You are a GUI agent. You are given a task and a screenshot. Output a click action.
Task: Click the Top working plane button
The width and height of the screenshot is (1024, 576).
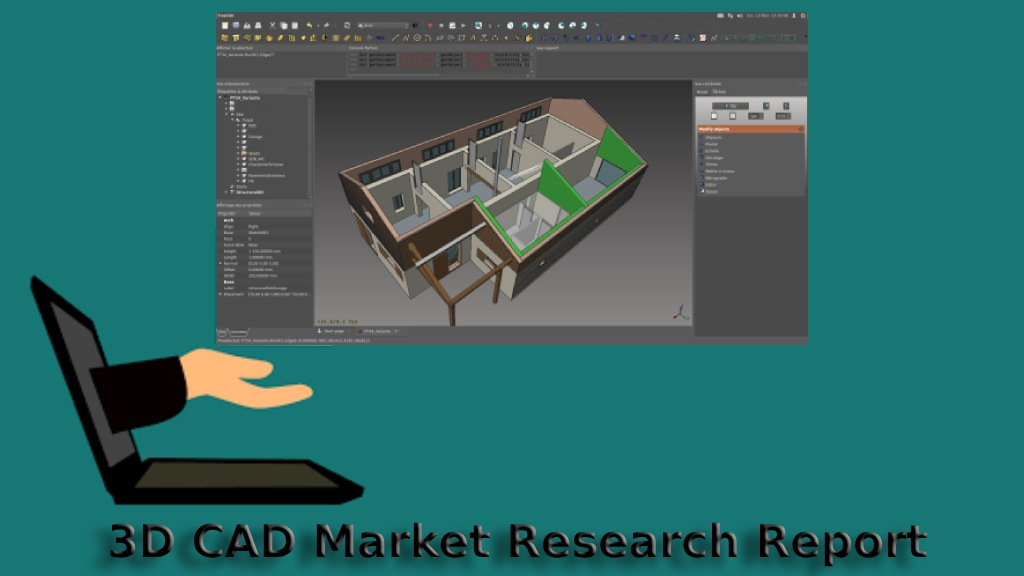[x=730, y=106]
